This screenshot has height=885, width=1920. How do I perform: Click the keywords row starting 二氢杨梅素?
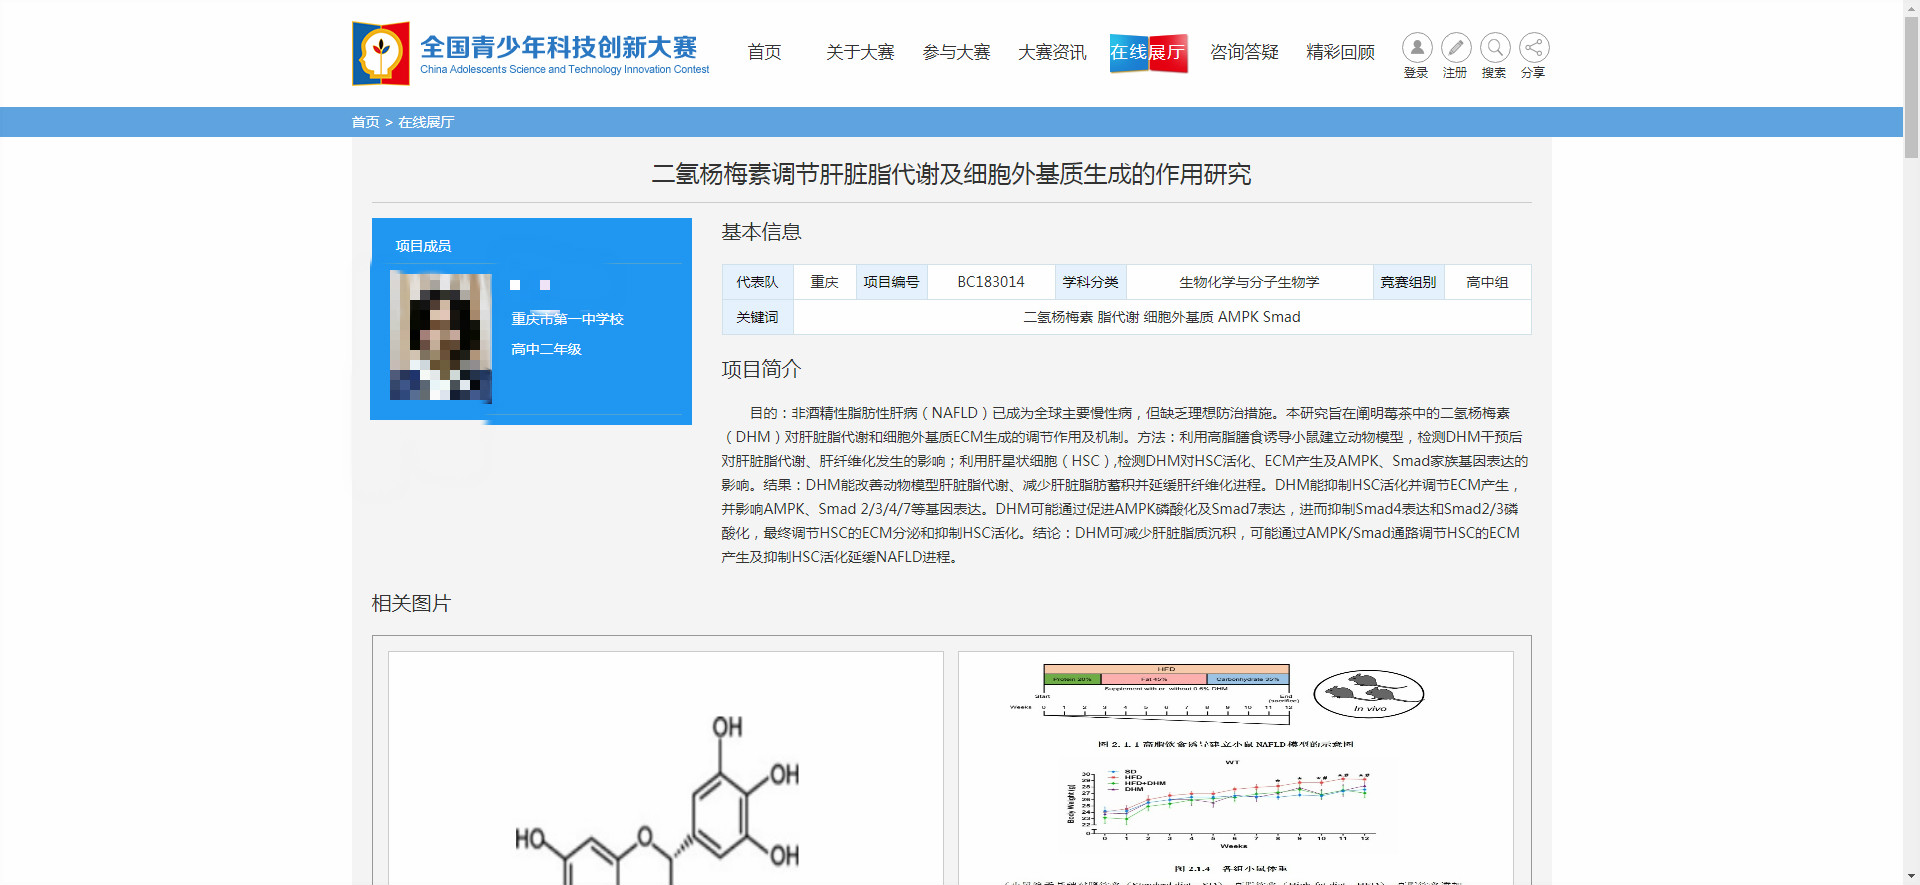[x=1162, y=317]
